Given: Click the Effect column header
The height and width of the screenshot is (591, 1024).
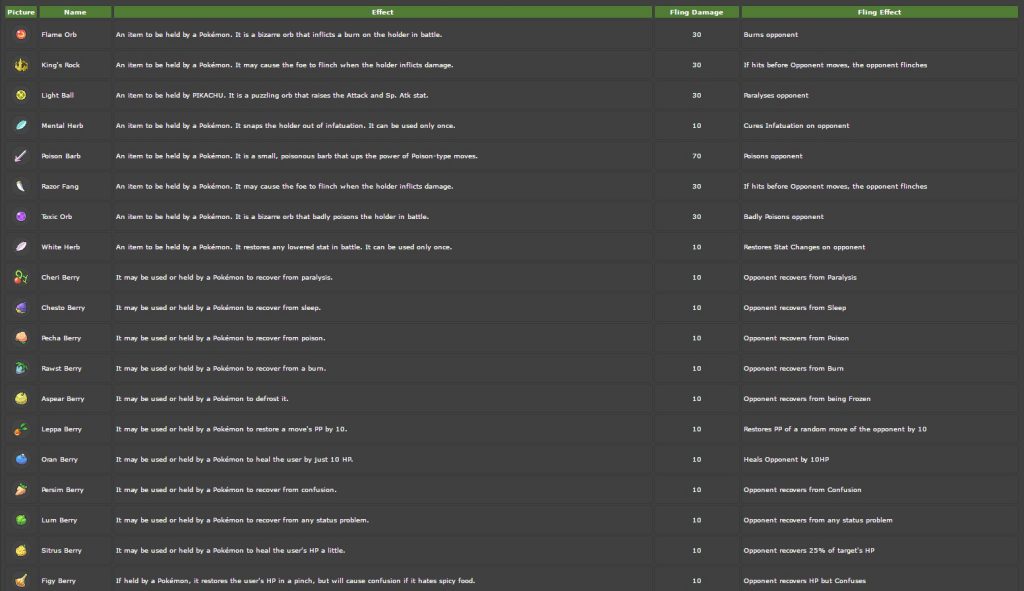Looking at the screenshot, I should click(x=383, y=12).
